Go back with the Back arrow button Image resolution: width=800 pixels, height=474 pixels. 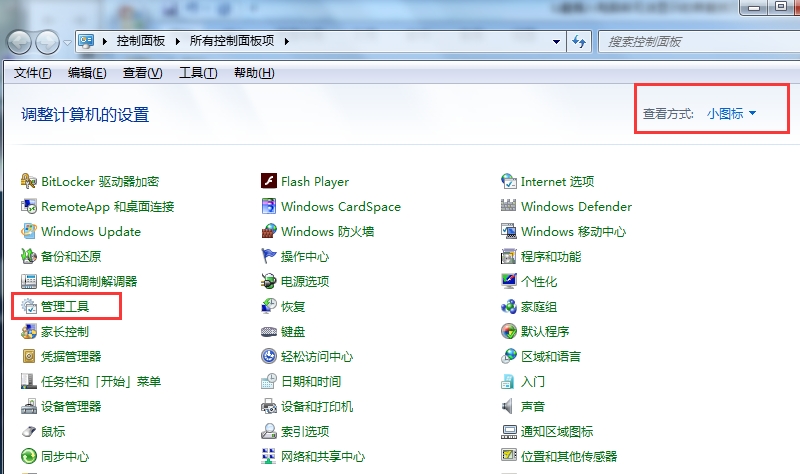point(20,42)
